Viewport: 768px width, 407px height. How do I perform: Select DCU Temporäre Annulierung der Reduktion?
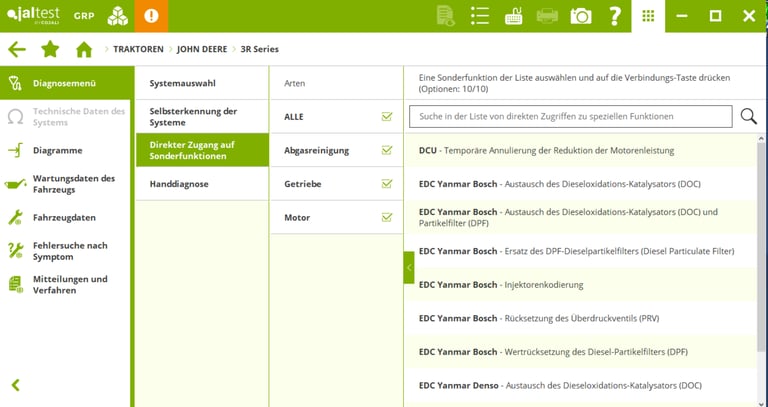click(580, 150)
